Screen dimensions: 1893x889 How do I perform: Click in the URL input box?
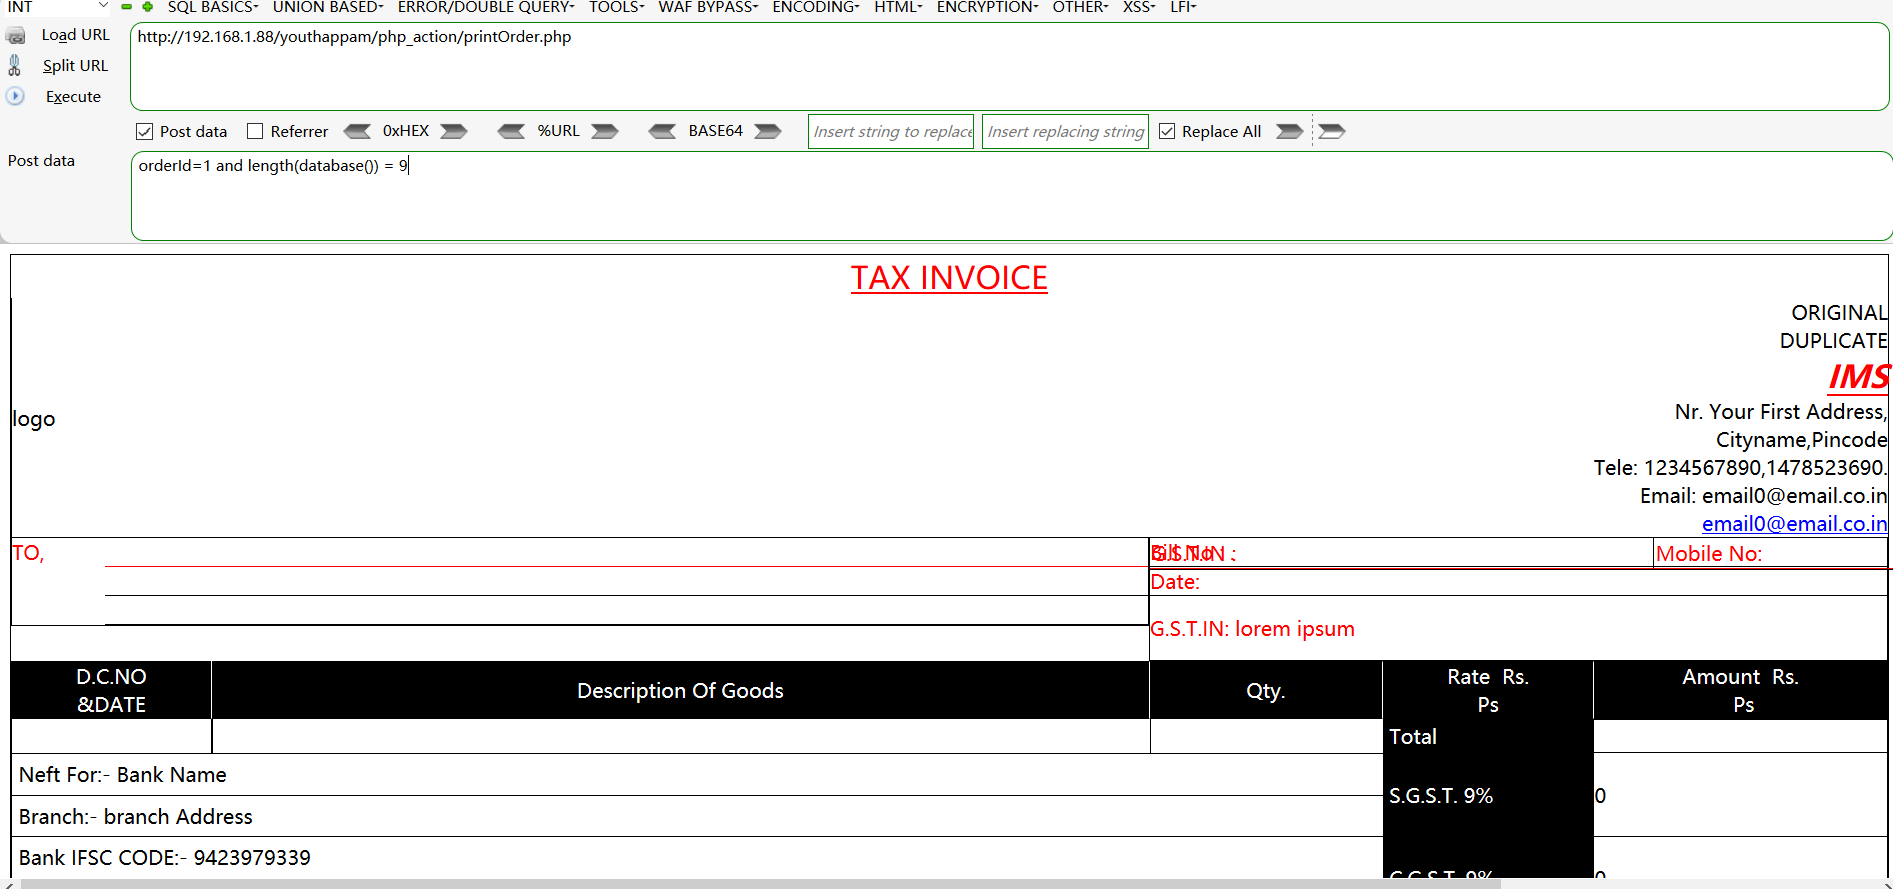click(x=1009, y=66)
